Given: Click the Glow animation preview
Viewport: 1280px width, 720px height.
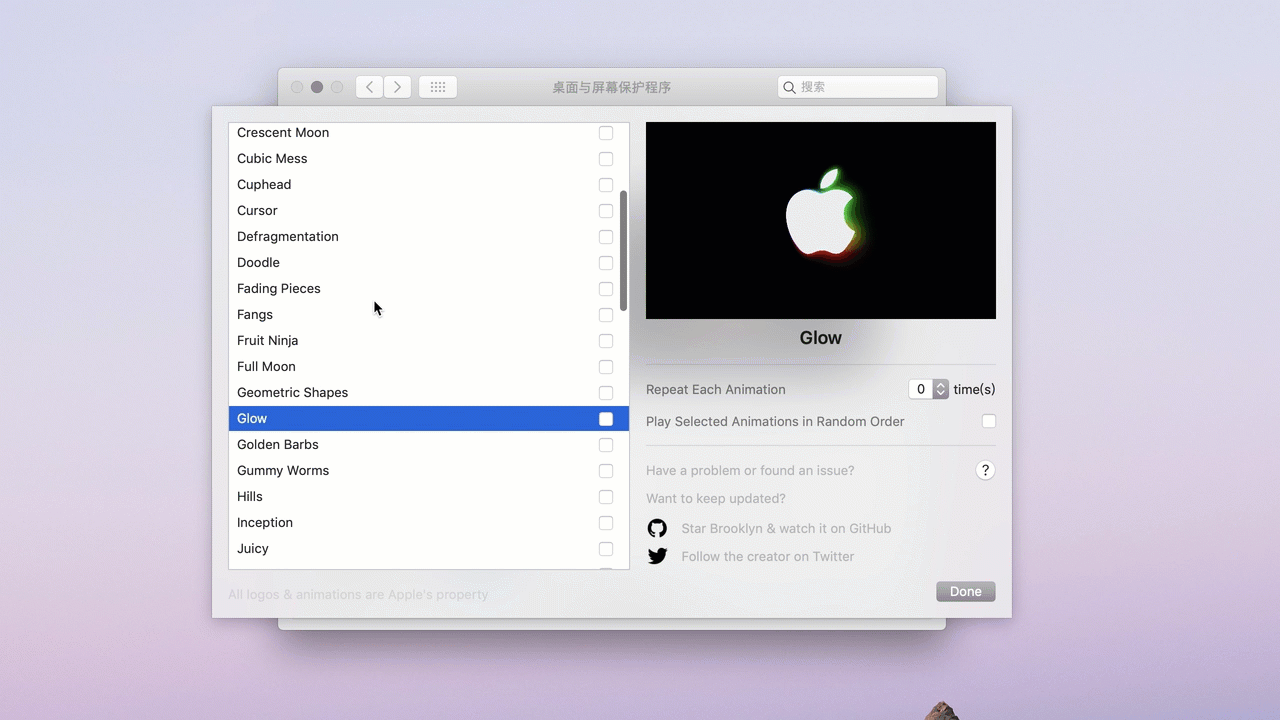Looking at the screenshot, I should (821, 220).
